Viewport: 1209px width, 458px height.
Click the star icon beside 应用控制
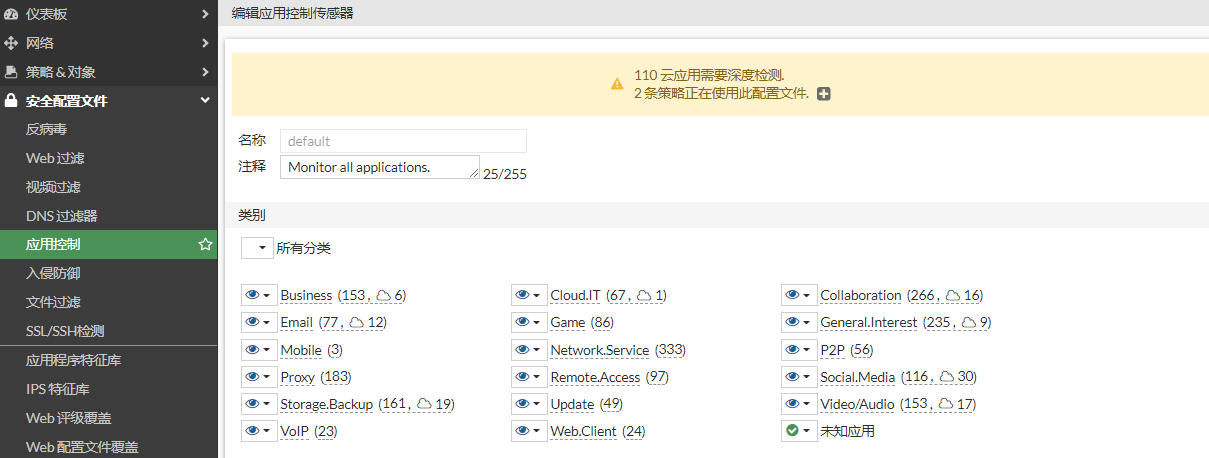point(205,244)
